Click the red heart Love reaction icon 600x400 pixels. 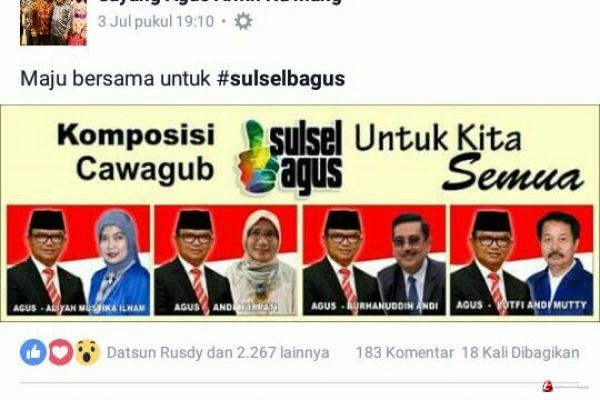coord(60,352)
